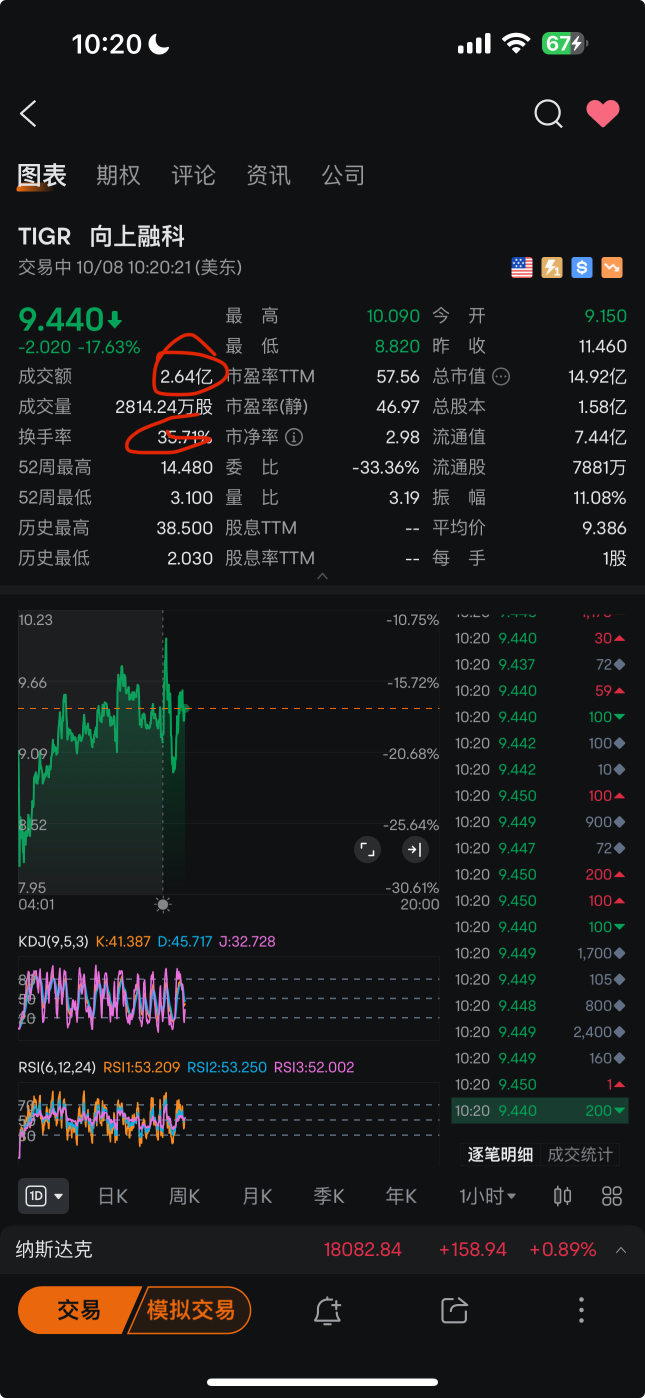Screen dimensions: 645x1398
Task: Tap the trade row with volume 1,700
Action: pos(541,953)
